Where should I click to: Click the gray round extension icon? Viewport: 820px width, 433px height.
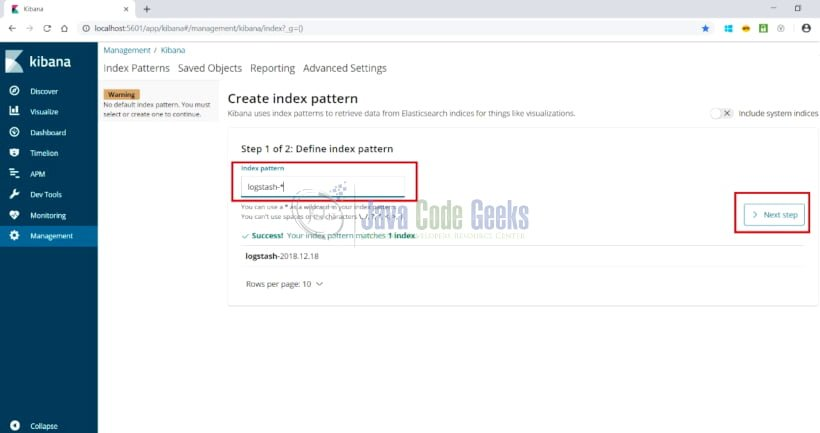point(781,28)
